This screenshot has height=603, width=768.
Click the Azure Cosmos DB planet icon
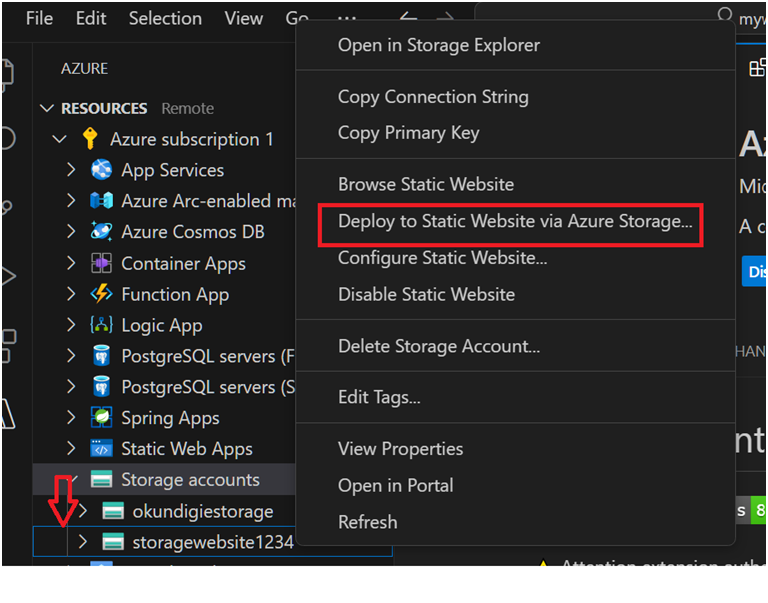coord(101,231)
